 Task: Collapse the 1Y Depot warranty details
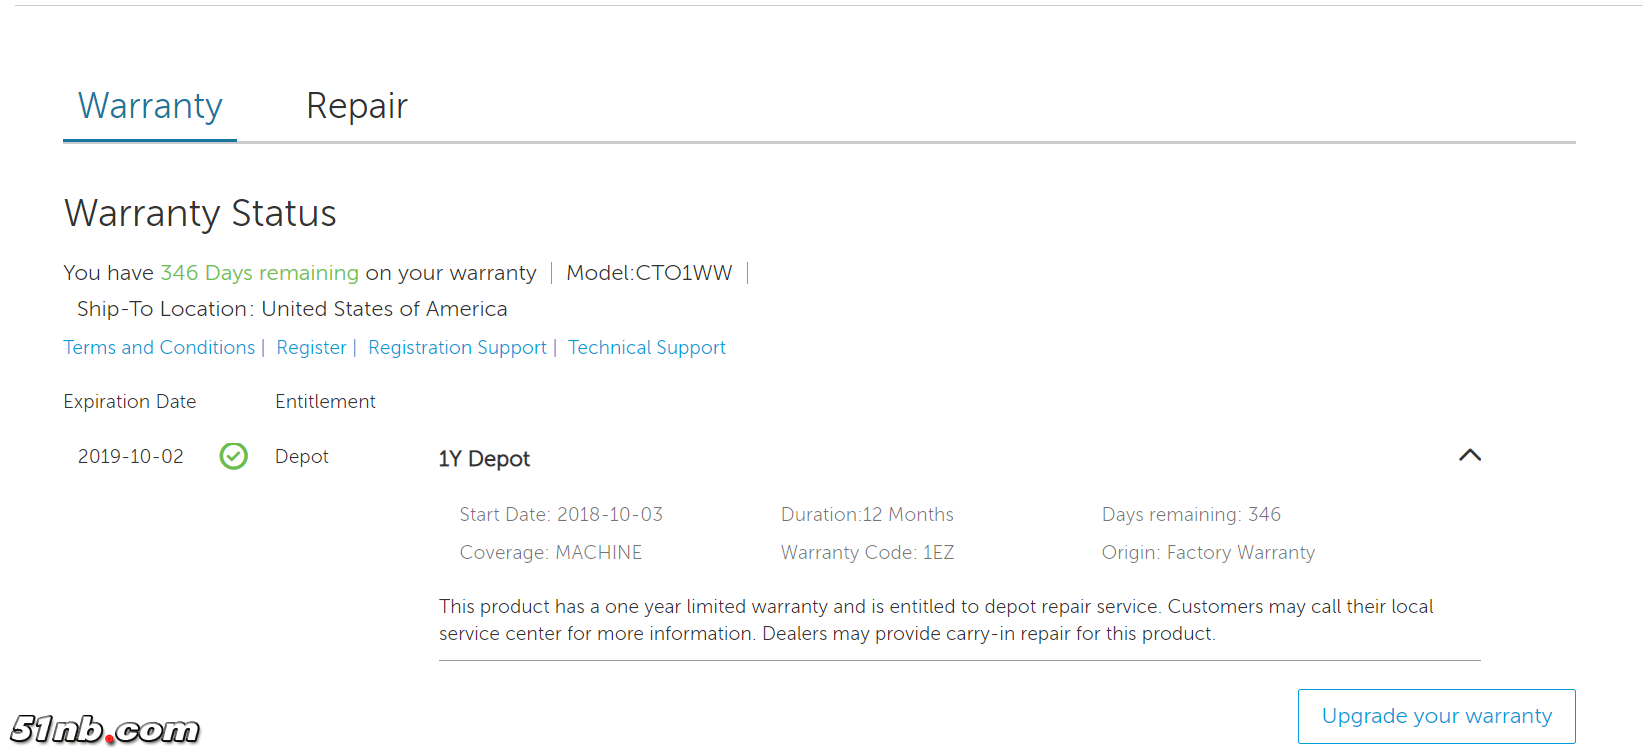coord(1469,456)
